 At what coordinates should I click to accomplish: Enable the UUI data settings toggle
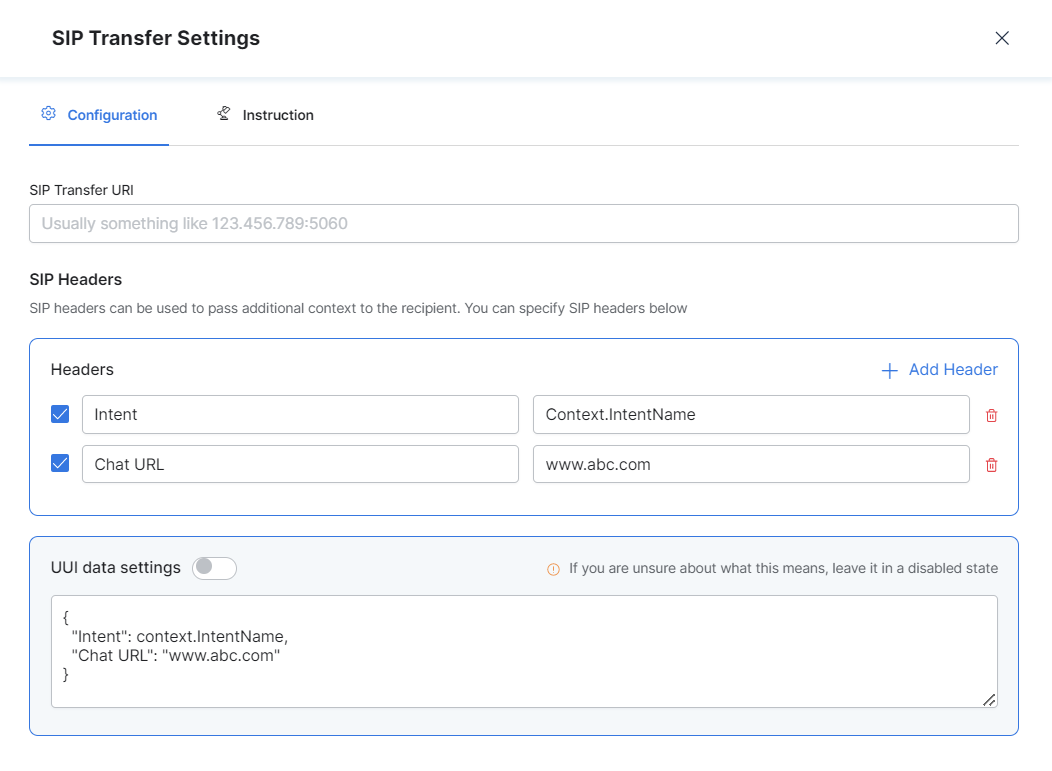point(215,567)
